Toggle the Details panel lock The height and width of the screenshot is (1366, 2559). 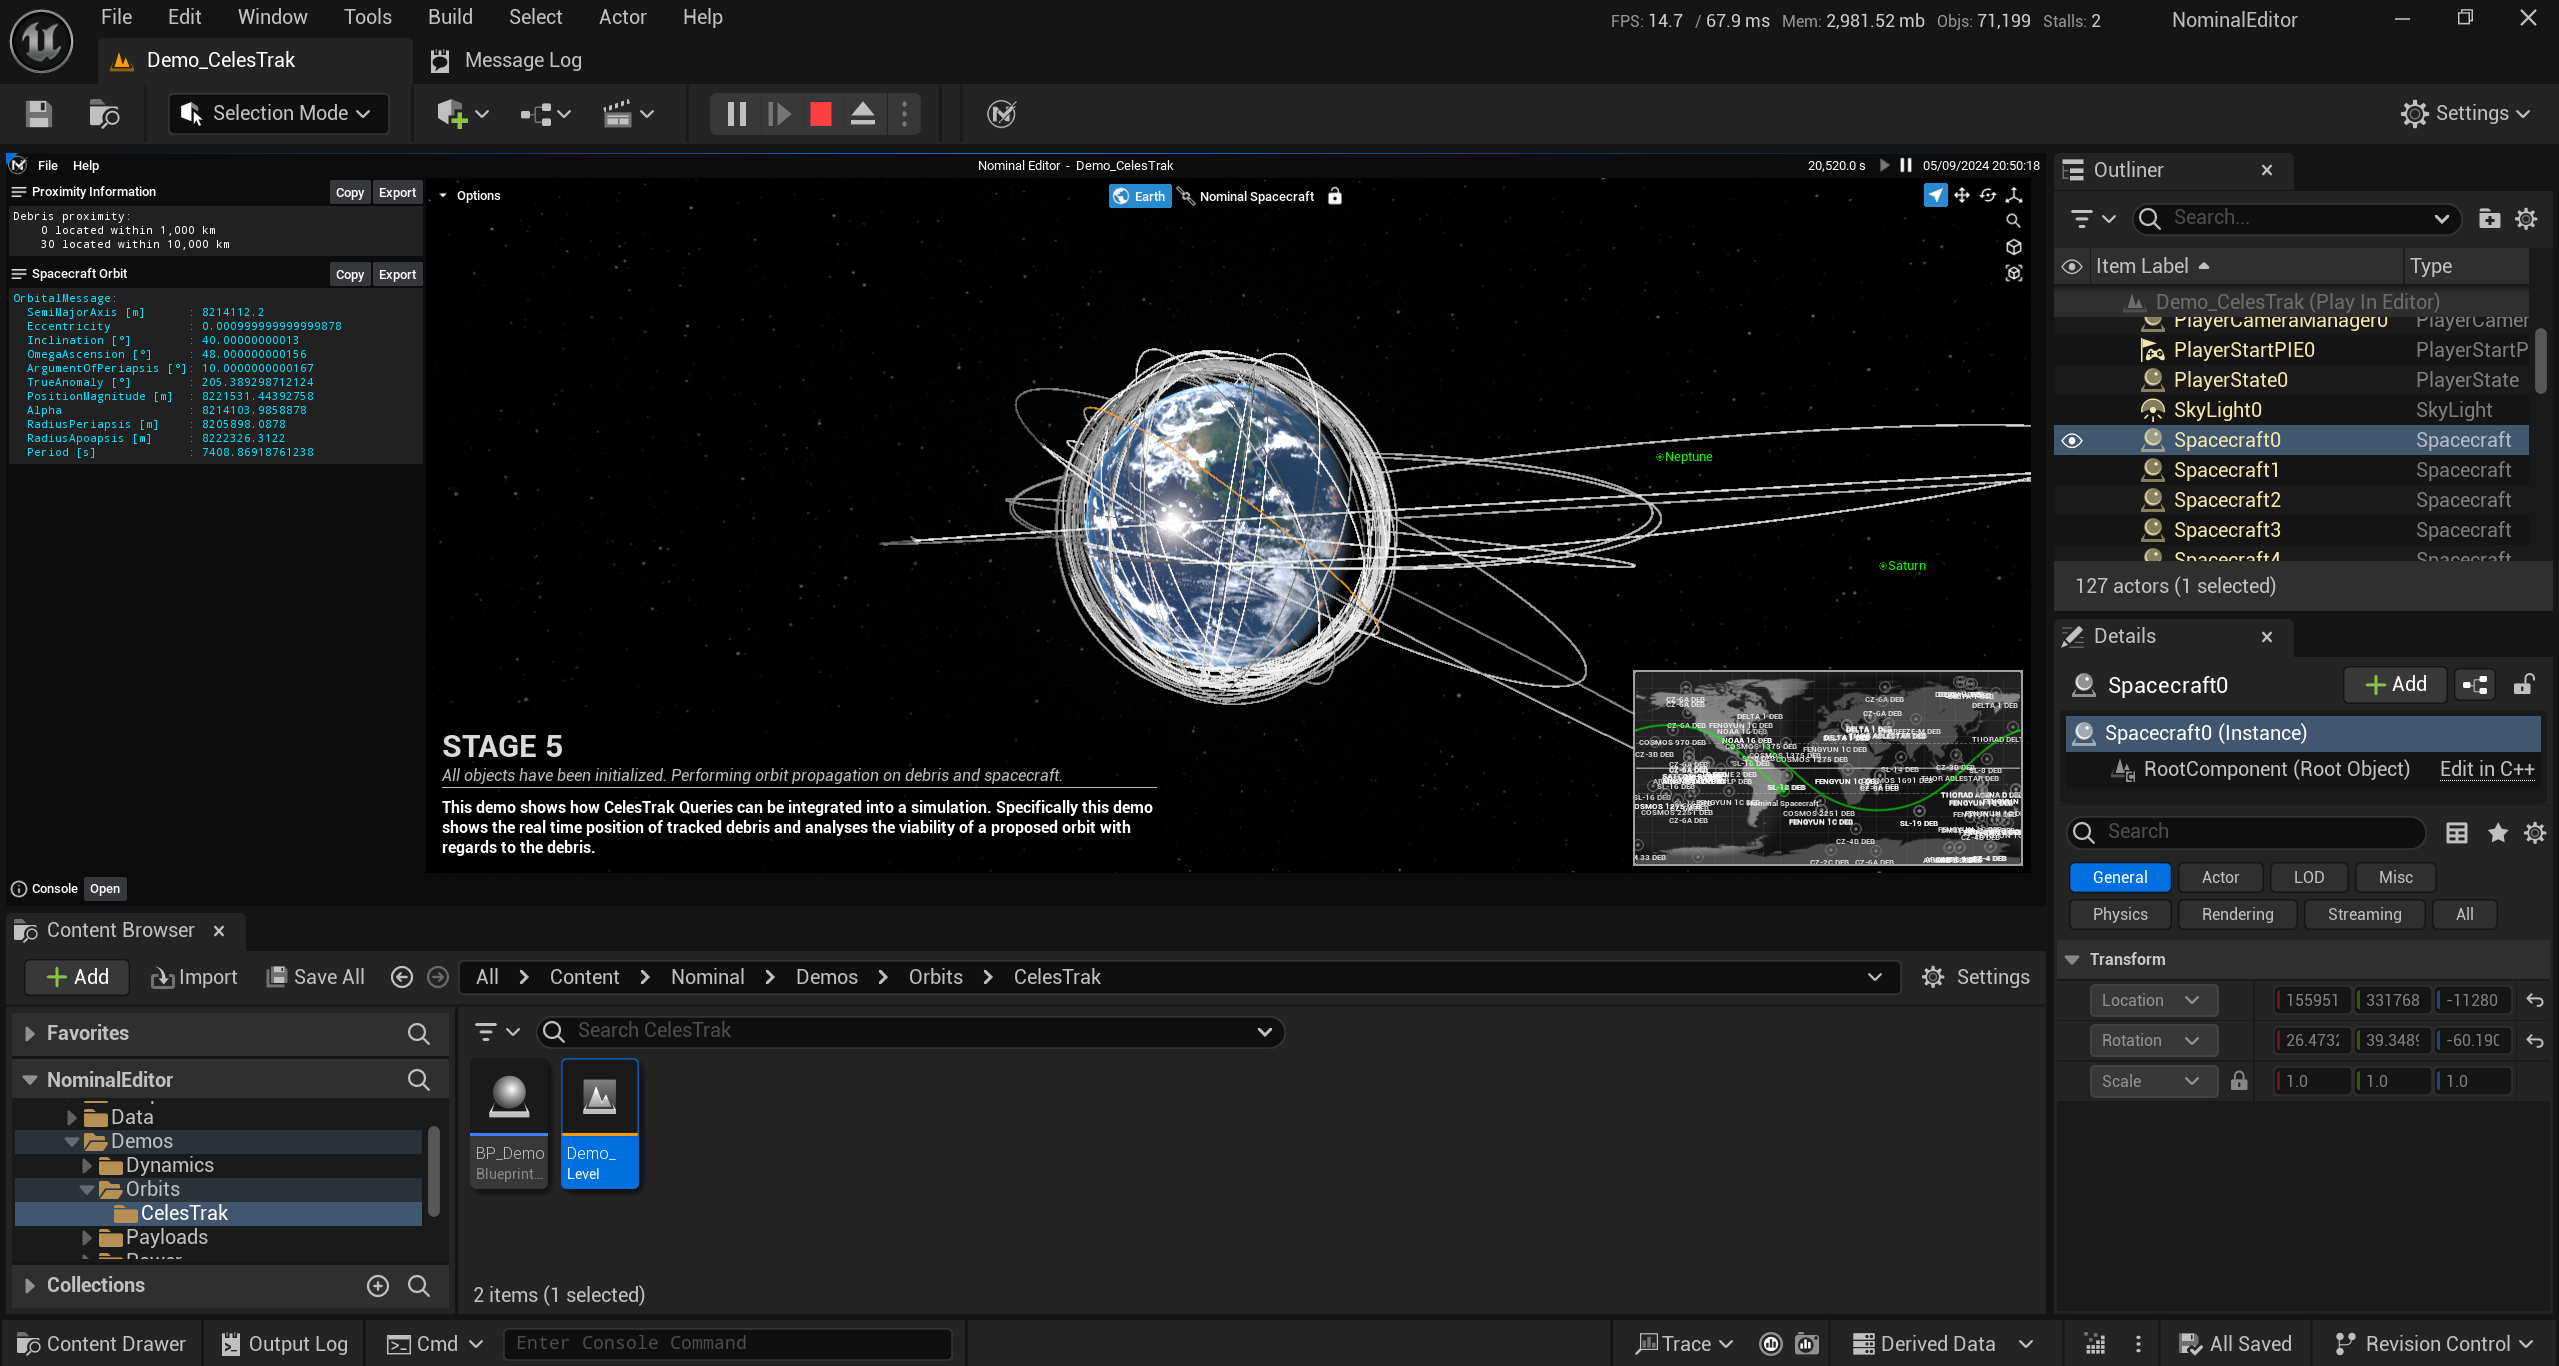click(2524, 685)
